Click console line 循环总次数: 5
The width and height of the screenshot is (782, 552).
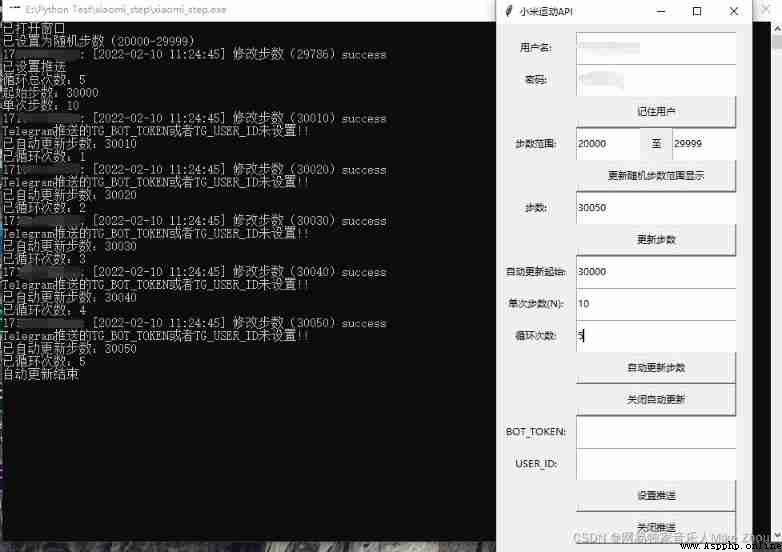44,79
